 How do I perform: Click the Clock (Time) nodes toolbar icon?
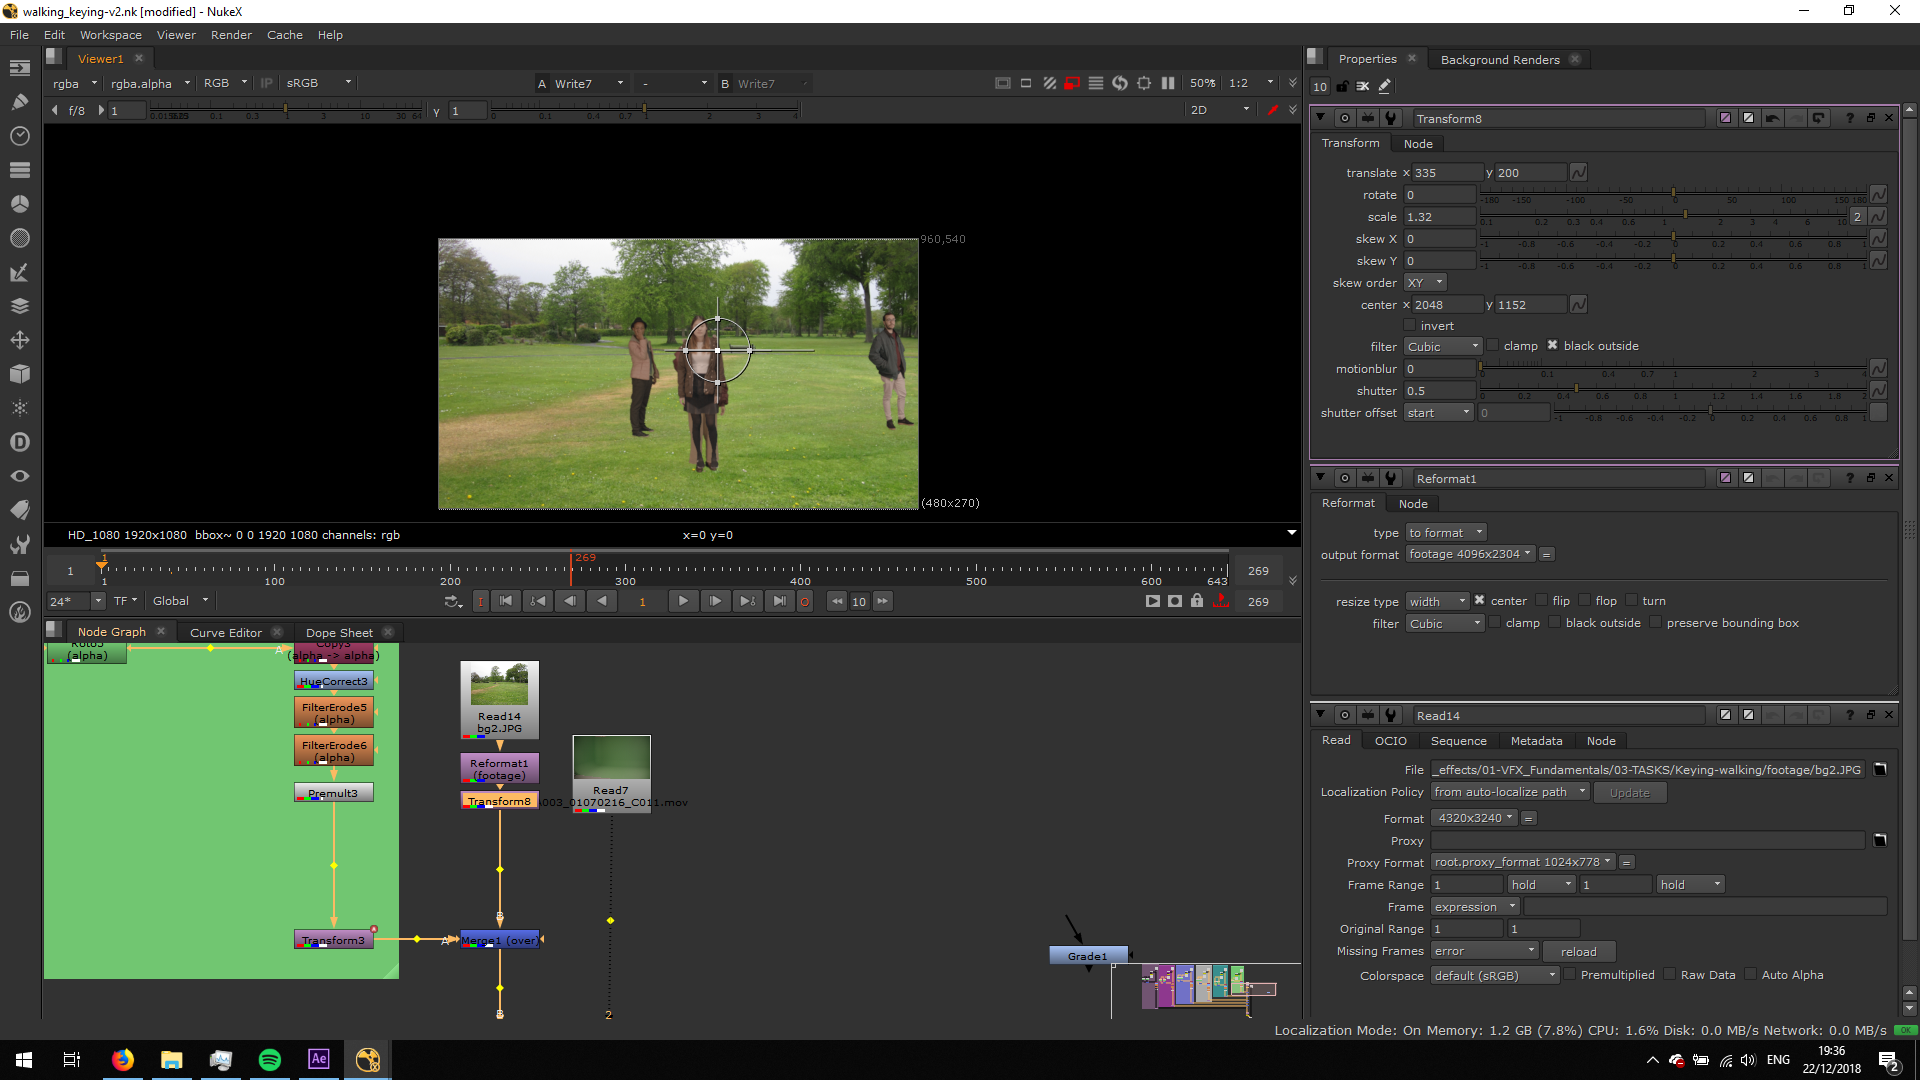tap(19, 136)
